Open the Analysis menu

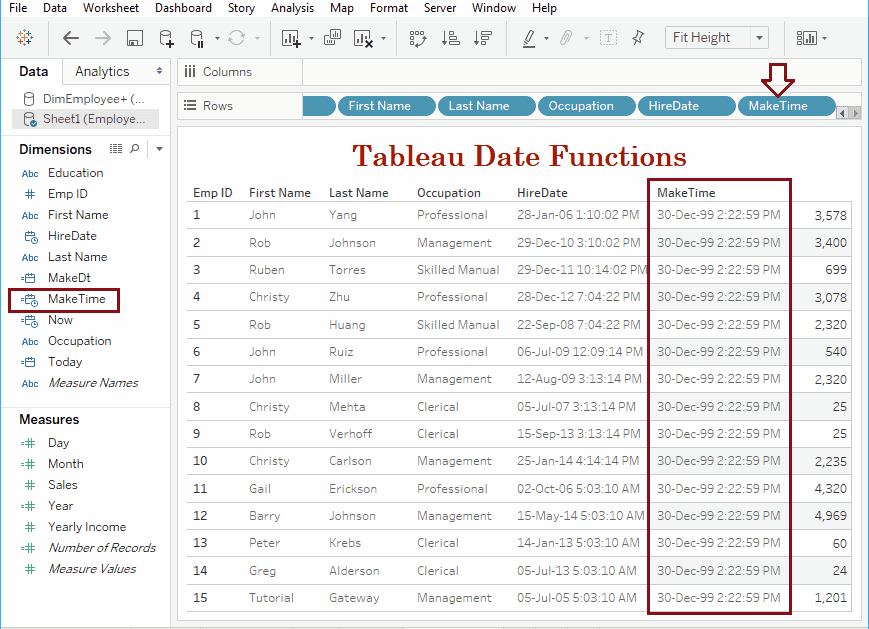coord(292,8)
